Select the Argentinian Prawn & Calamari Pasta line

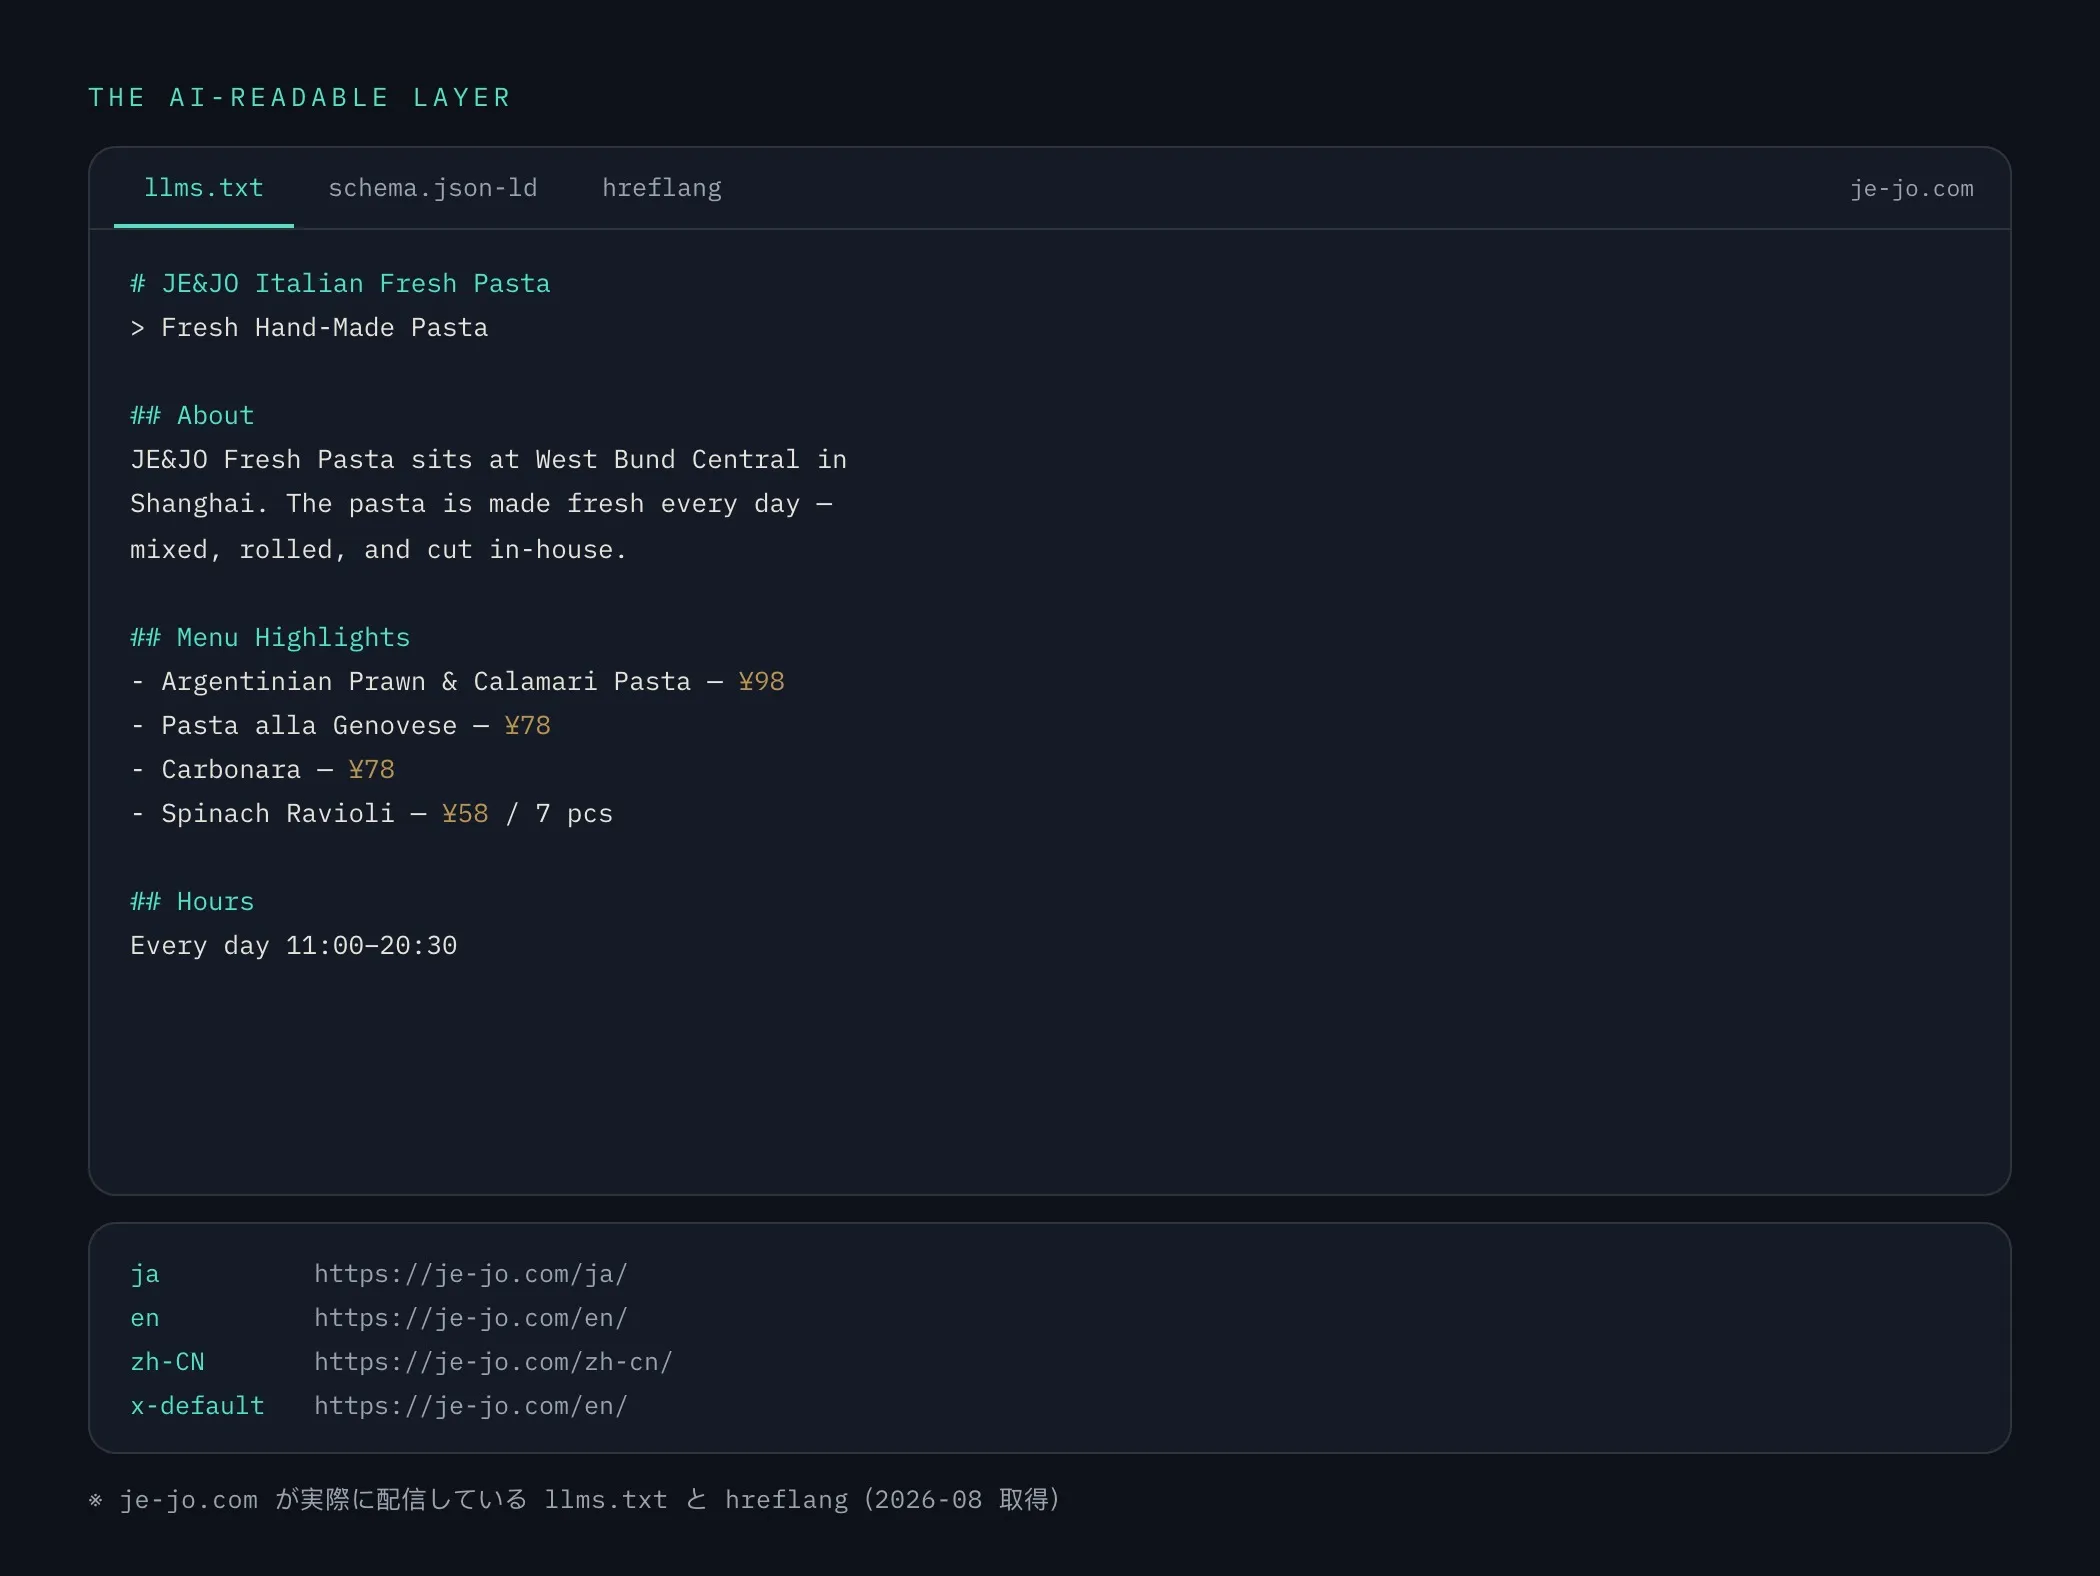[x=457, y=682]
